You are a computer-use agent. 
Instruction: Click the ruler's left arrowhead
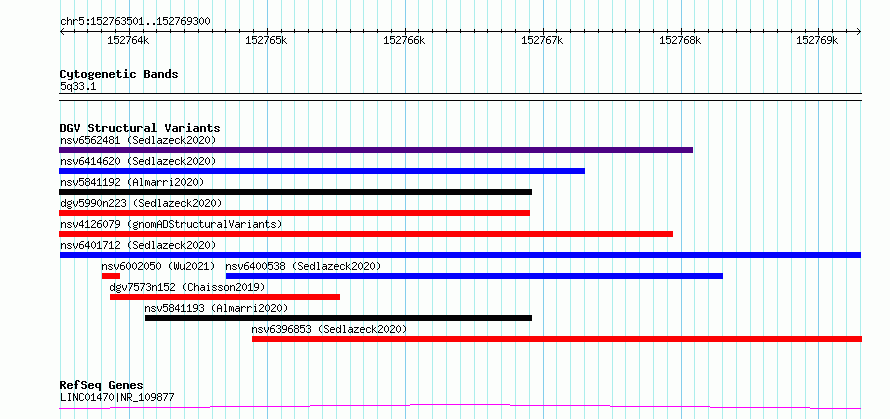tap(62, 32)
